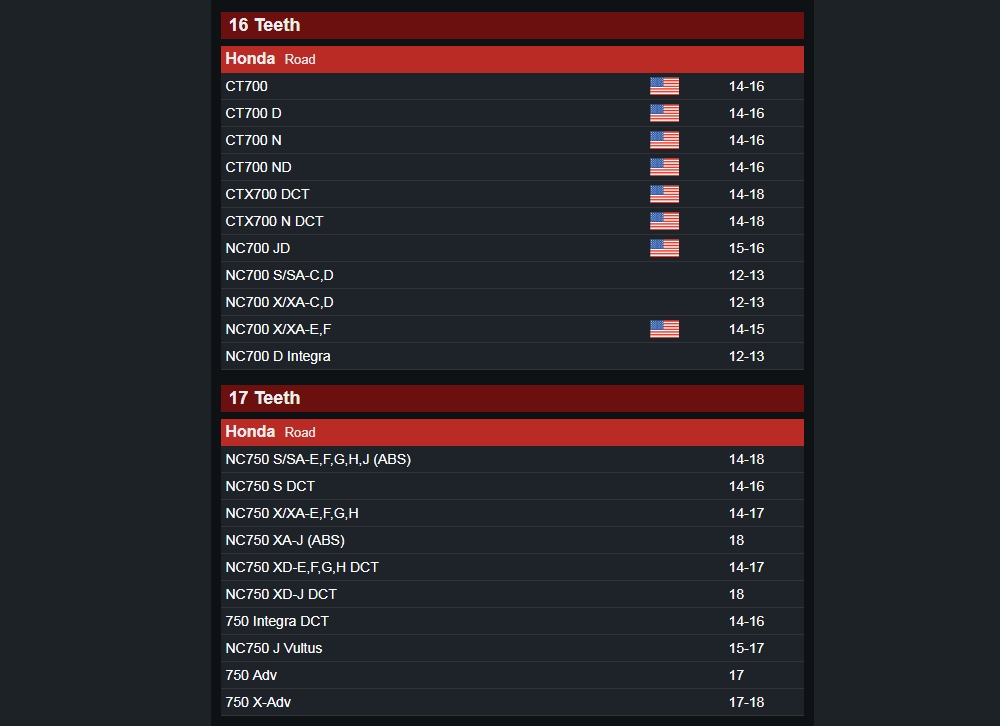Select the 16 Teeth section header
The width and height of the screenshot is (1000, 726).
[x=512, y=26]
